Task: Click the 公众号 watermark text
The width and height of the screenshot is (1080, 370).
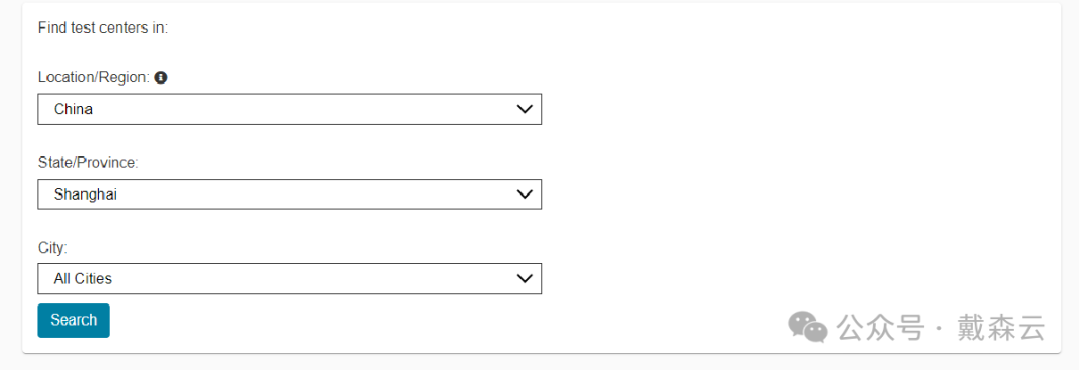Action: pyautogui.click(x=880, y=327)
